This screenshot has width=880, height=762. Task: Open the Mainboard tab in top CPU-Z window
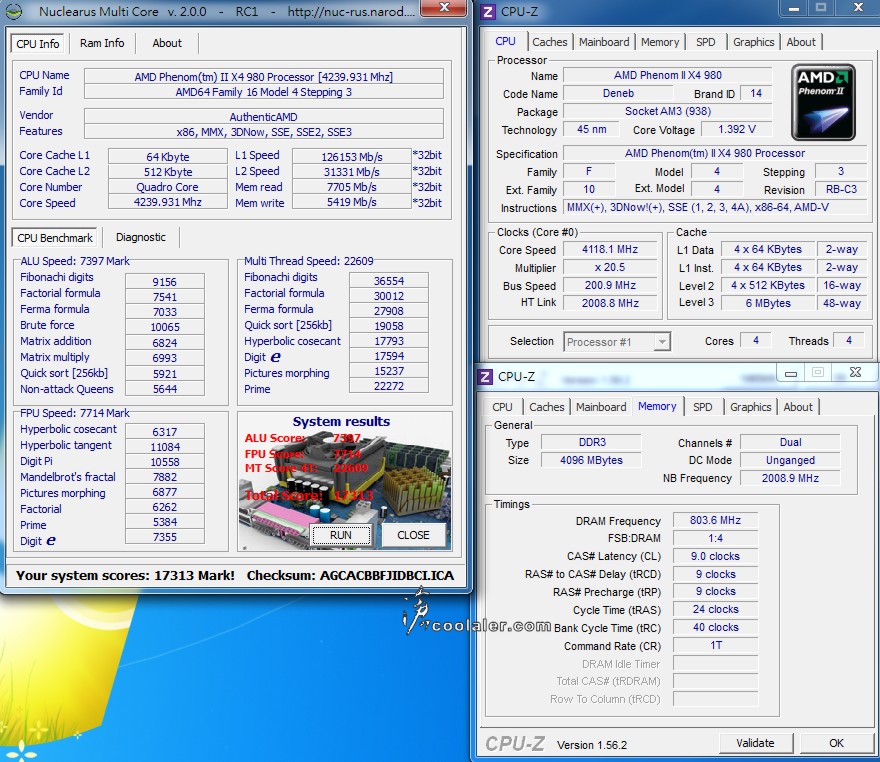(x=604, y=42)
